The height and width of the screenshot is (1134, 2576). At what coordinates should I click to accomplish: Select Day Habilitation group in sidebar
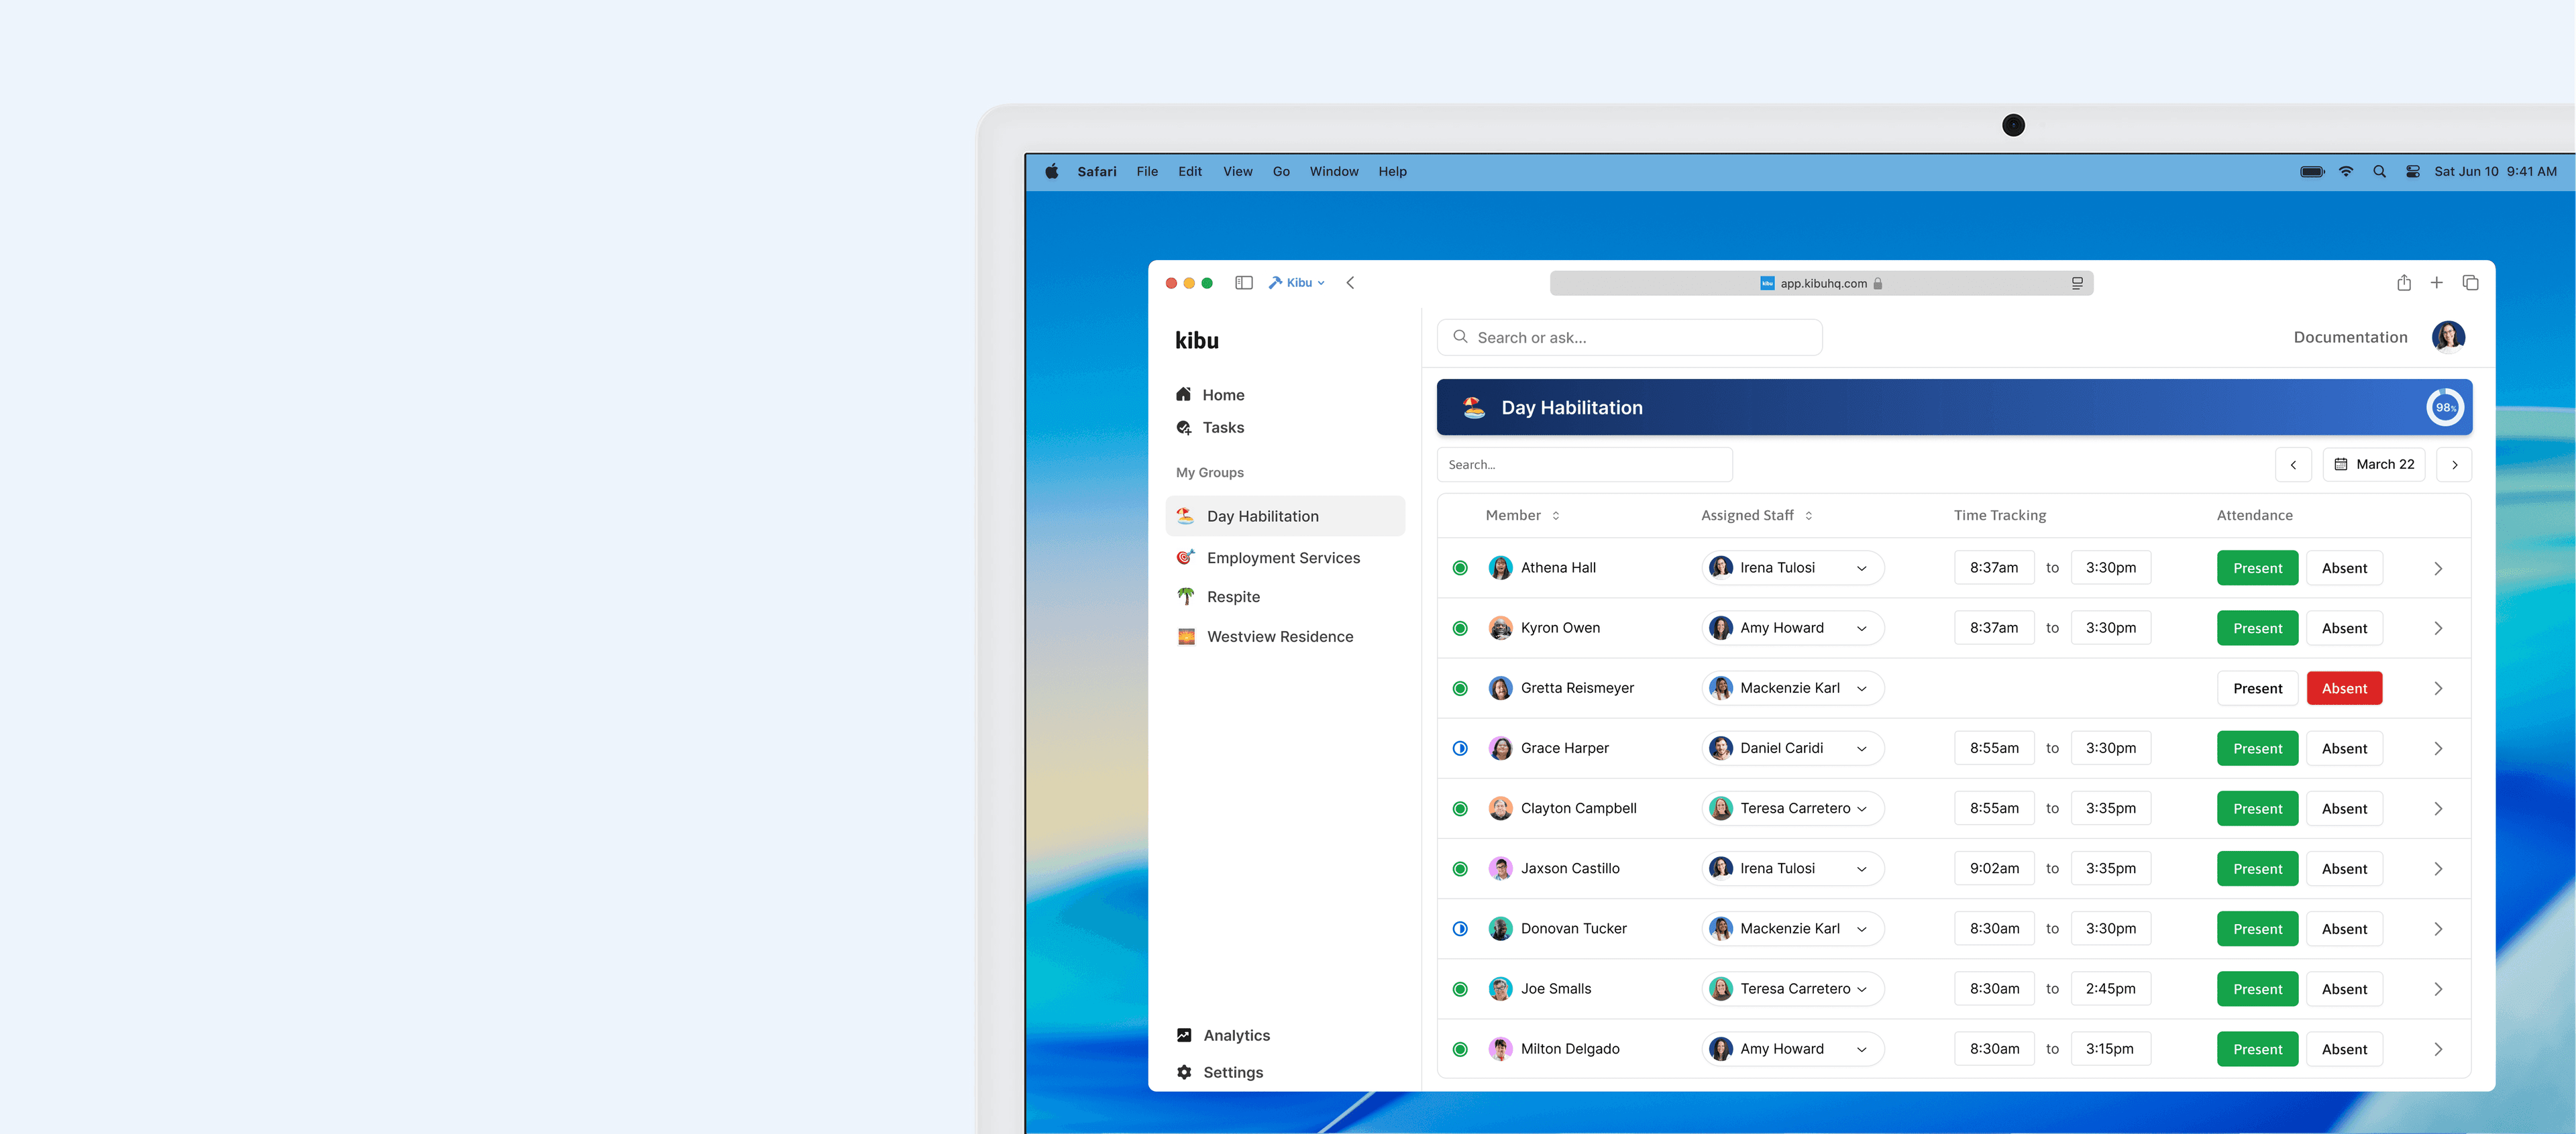tap(1284, 516)
